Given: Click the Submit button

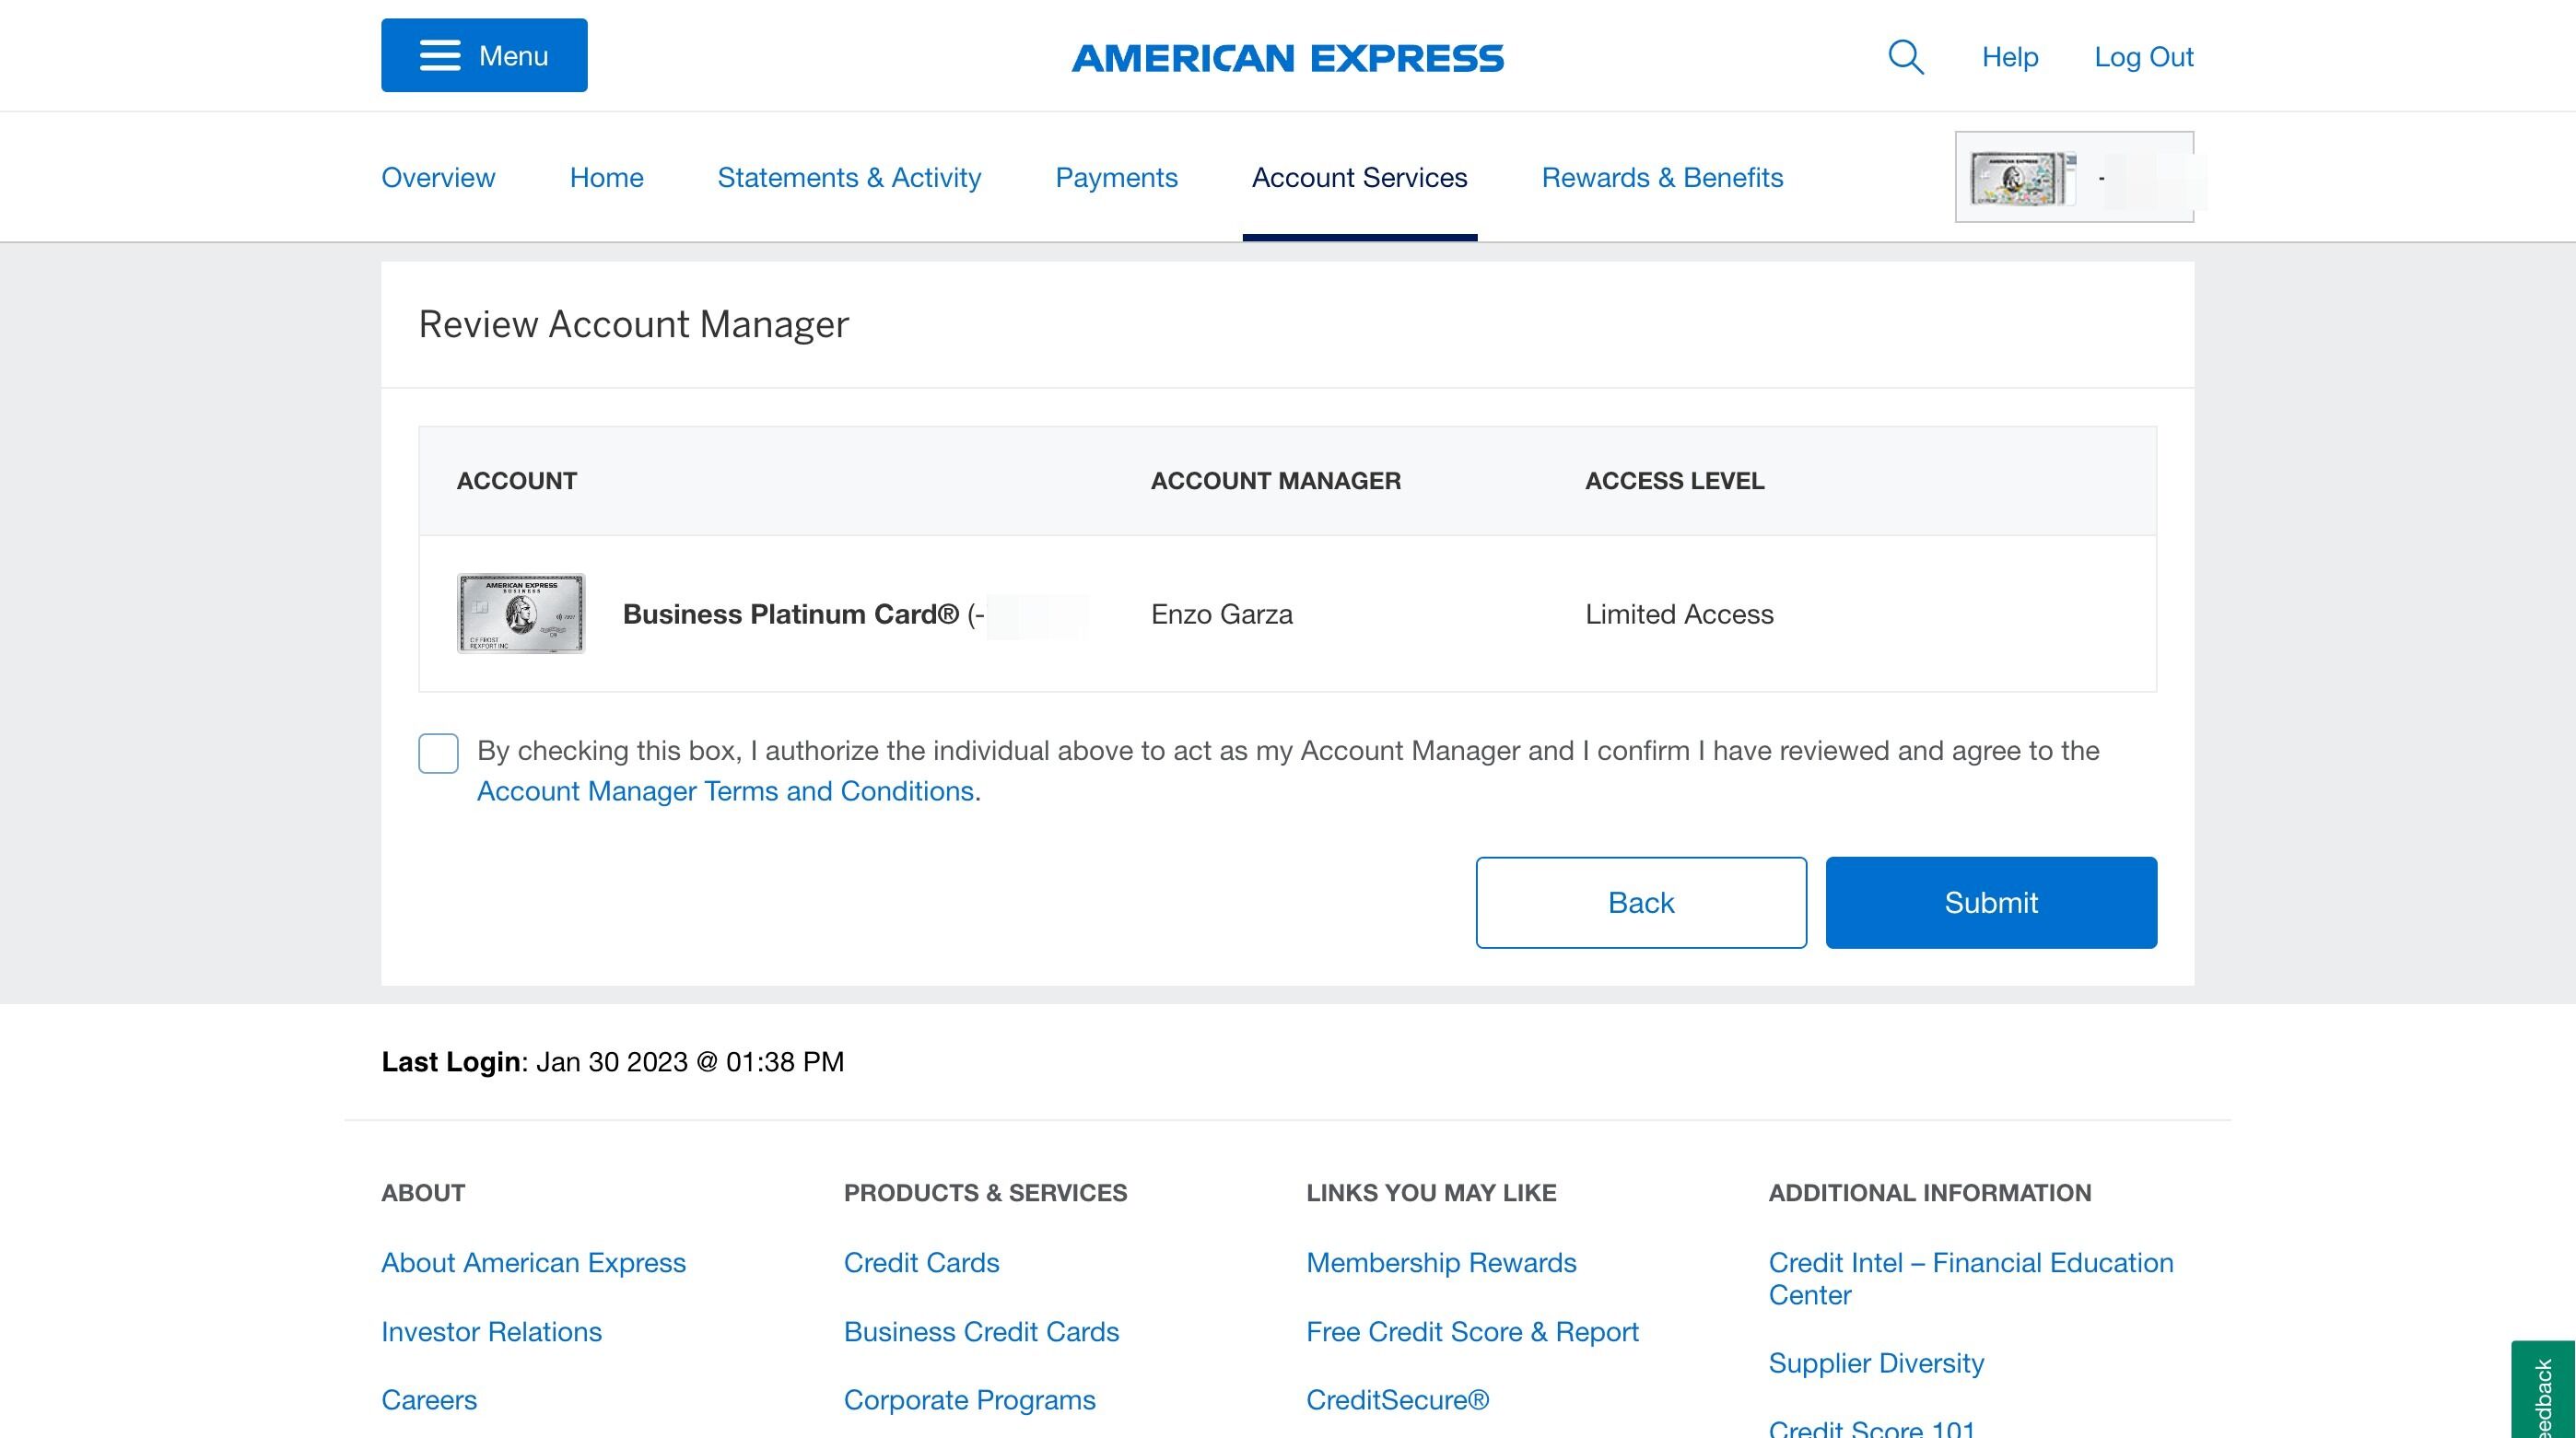Looking at the screenshot, I should (x=1991, y=902).
